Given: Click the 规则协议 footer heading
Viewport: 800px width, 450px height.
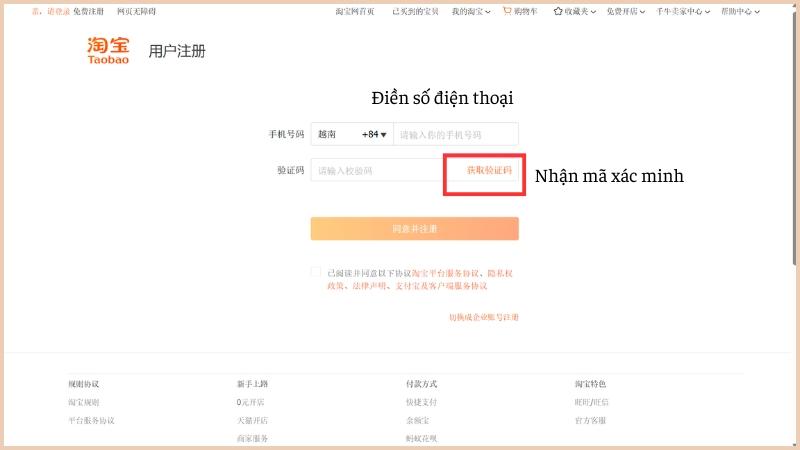Looking at the screenshot, I should point(84,384).
